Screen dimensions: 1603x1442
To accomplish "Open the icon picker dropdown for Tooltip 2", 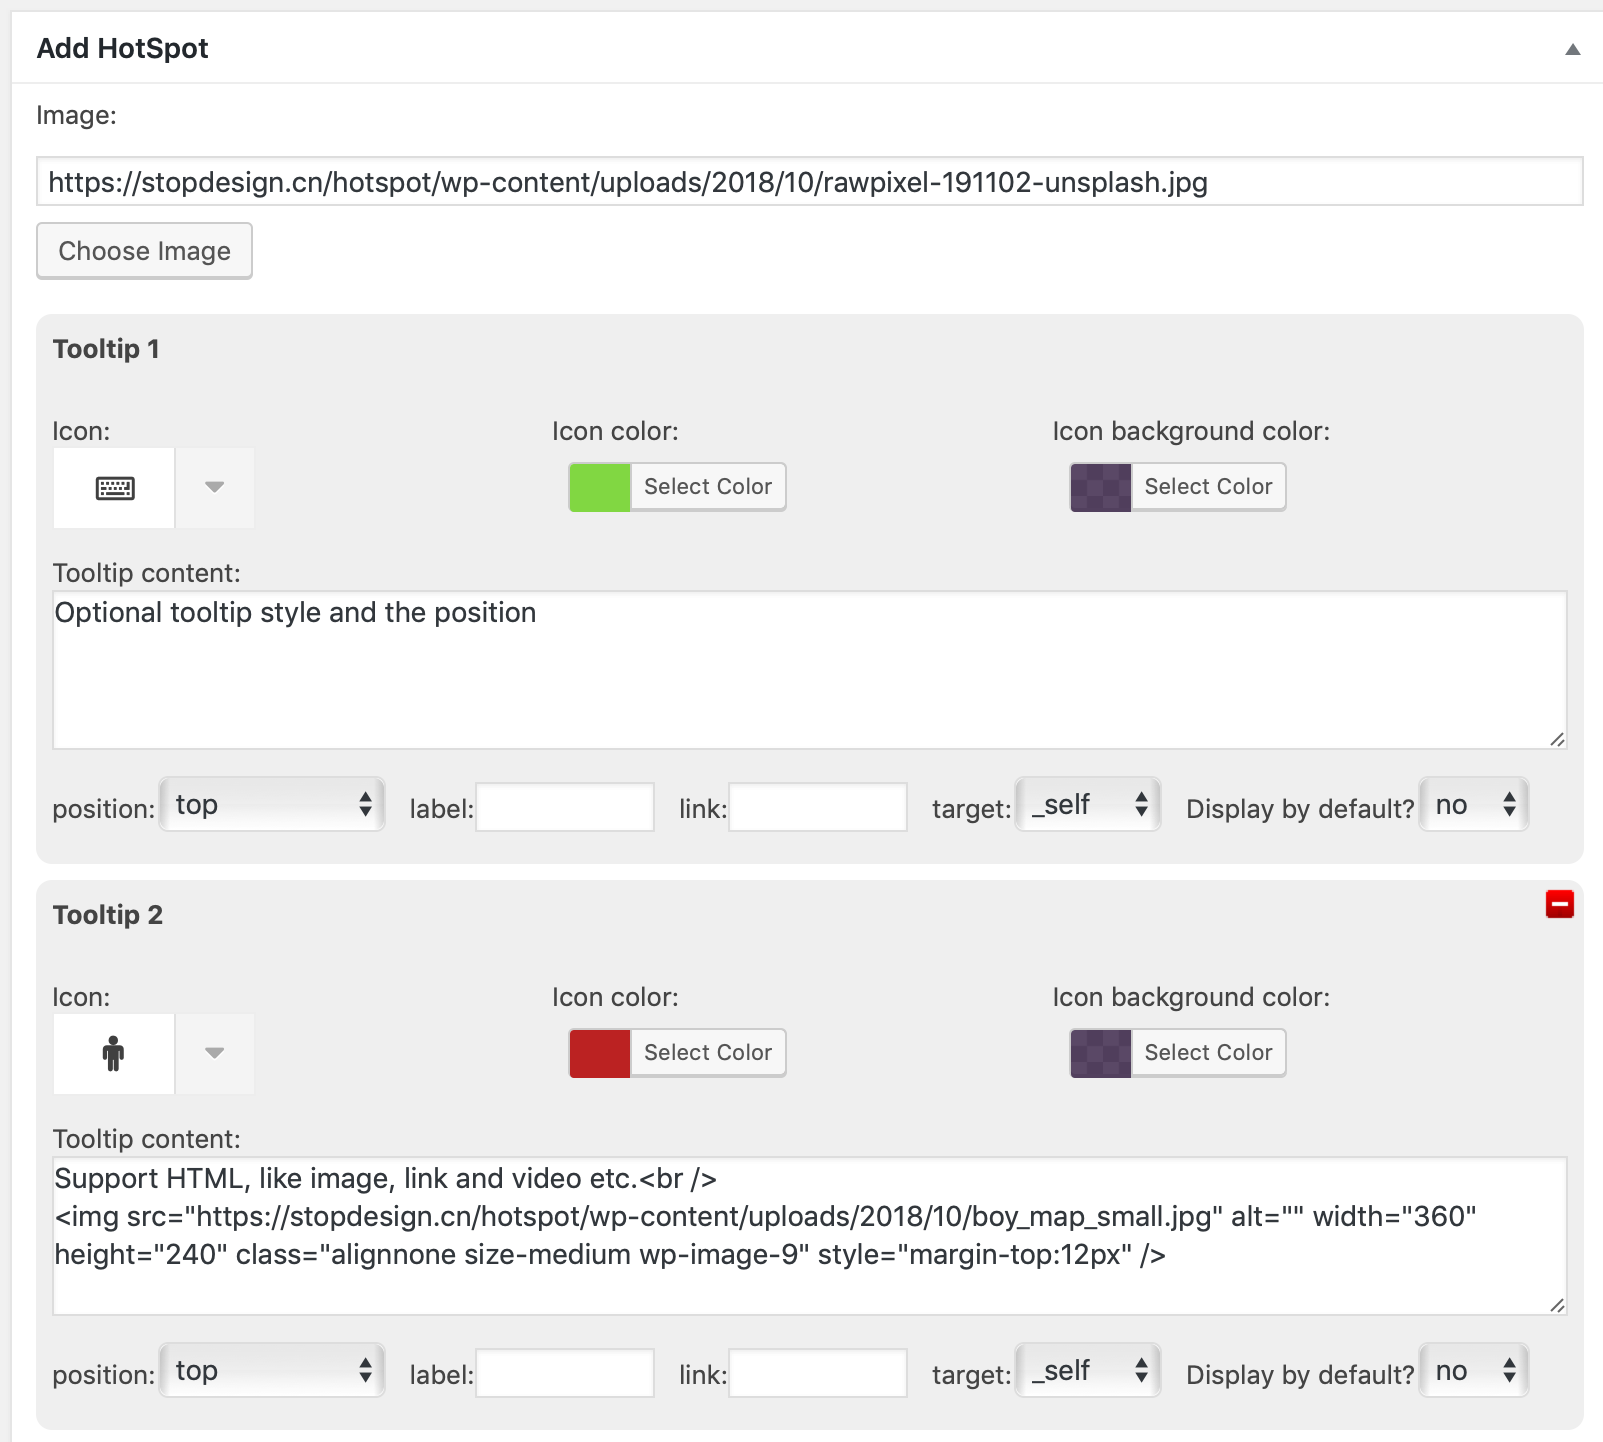I will pos(214,1053).
